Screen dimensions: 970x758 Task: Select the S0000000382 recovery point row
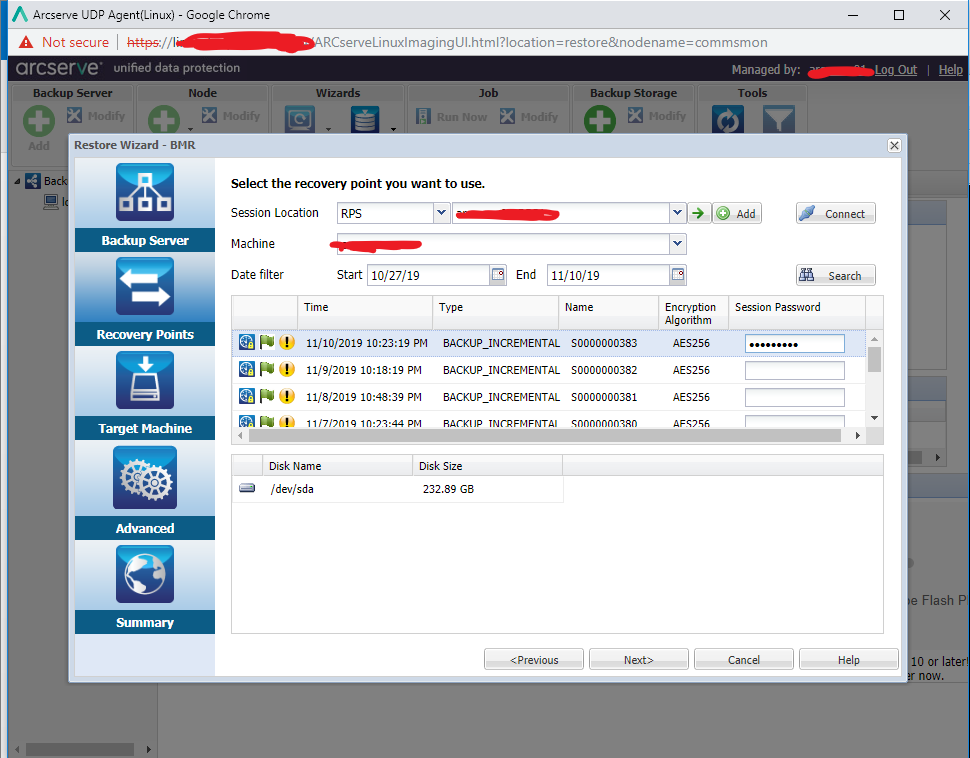click(549, 370)
